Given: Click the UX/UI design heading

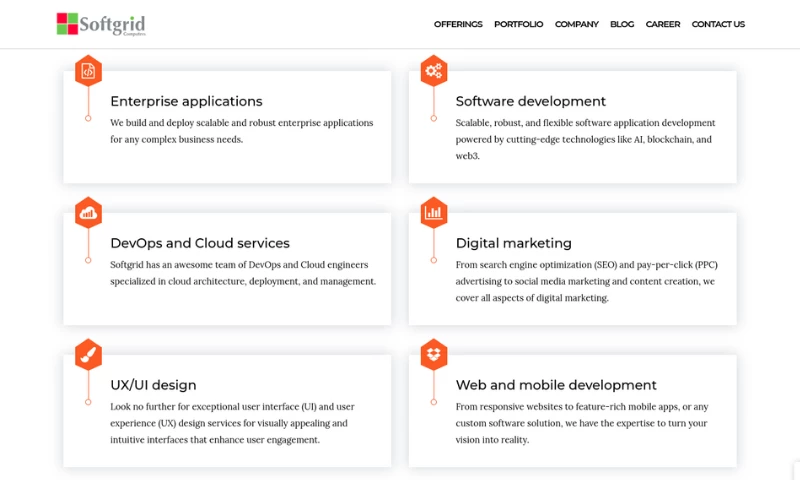Looking at the screenshot, I should click(153, 385).
